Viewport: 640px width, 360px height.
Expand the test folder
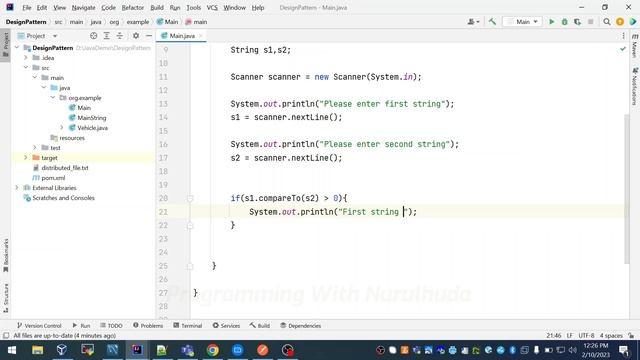[x=35, y=148]
